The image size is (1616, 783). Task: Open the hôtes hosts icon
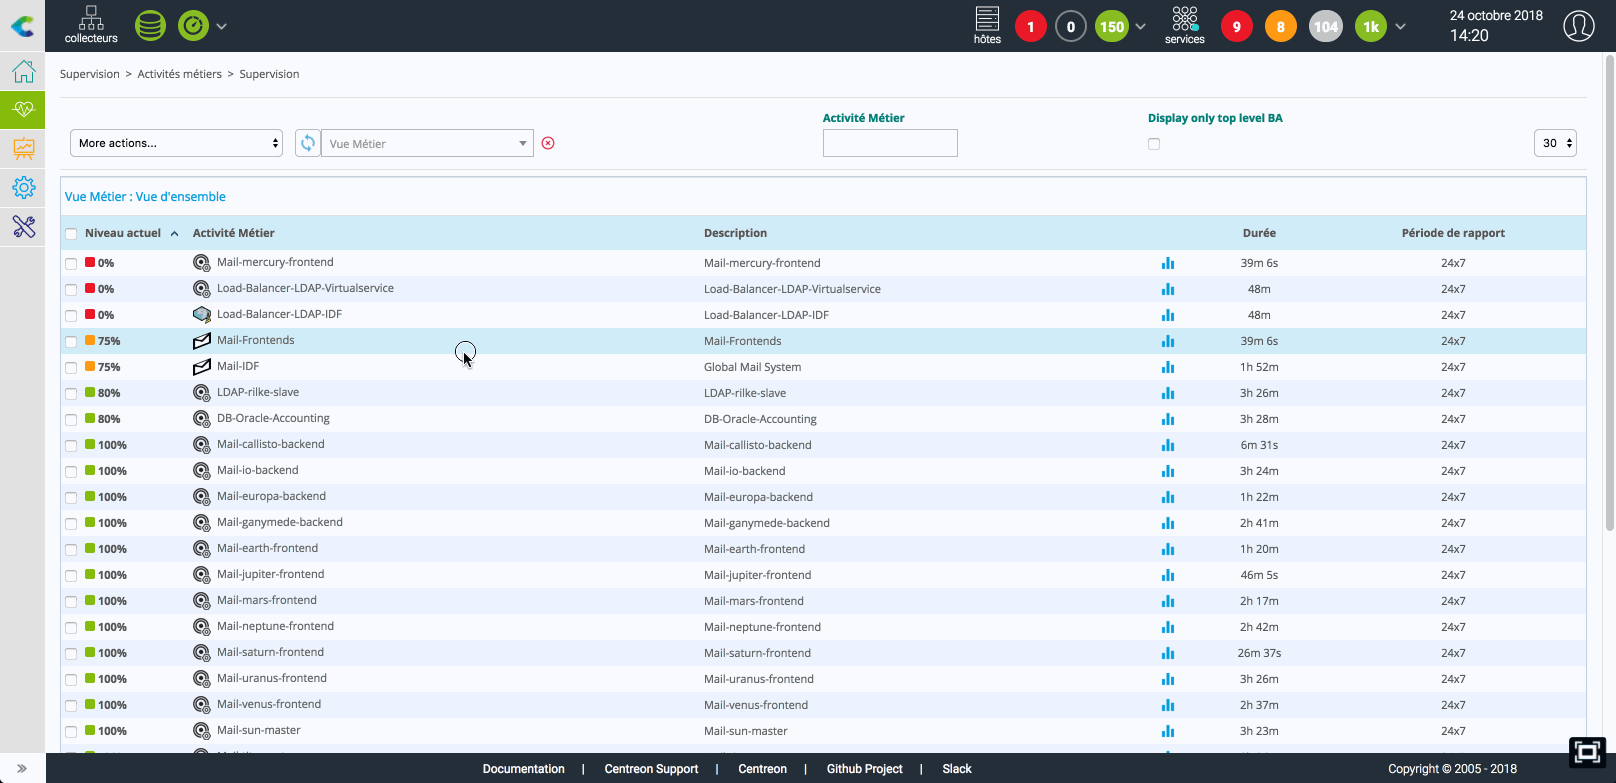987,25
